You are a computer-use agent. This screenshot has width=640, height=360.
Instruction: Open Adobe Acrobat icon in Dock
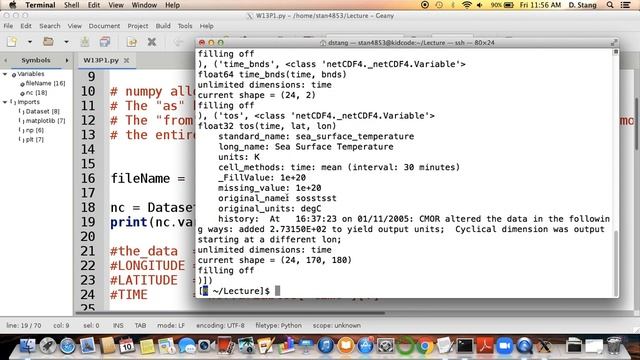(x=485, y=346)
